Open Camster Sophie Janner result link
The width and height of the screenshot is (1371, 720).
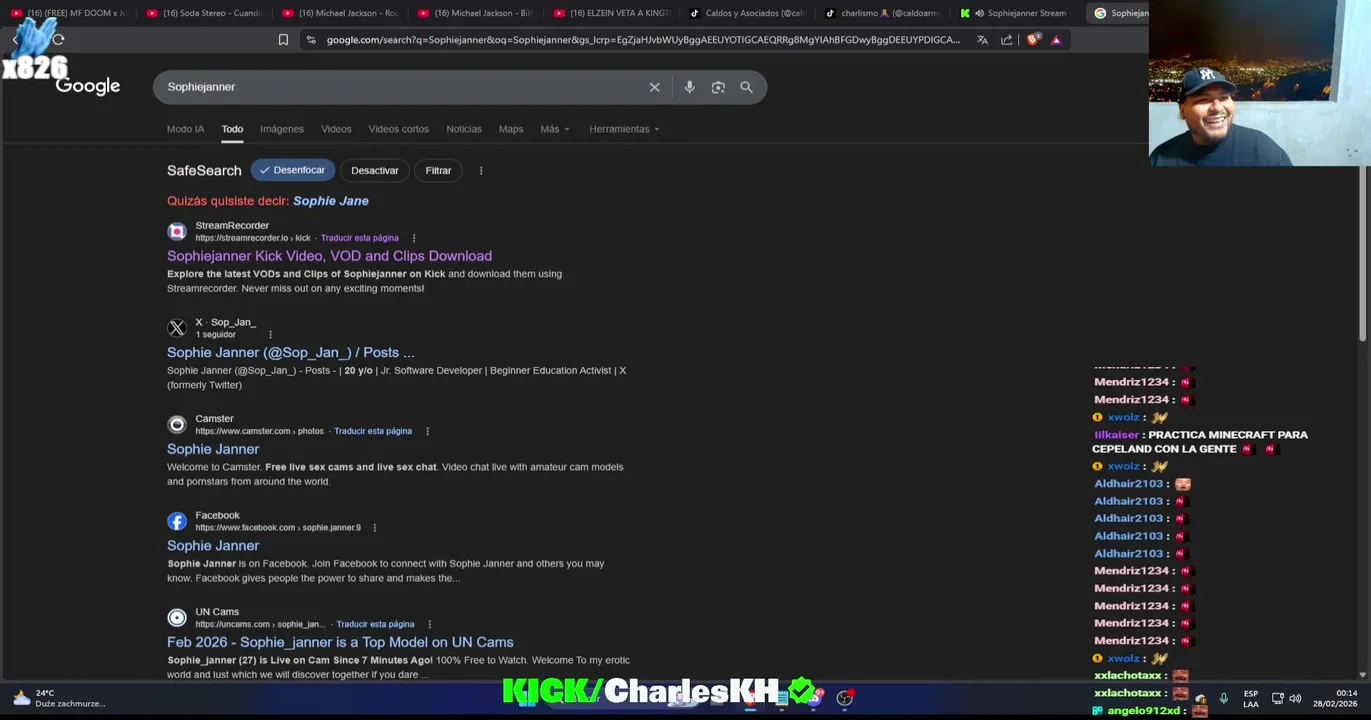(x=213, y=449)
